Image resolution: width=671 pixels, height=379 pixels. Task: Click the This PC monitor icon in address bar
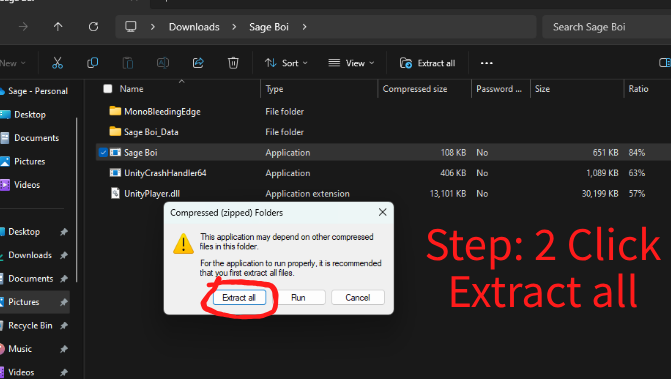pos(131,27)
